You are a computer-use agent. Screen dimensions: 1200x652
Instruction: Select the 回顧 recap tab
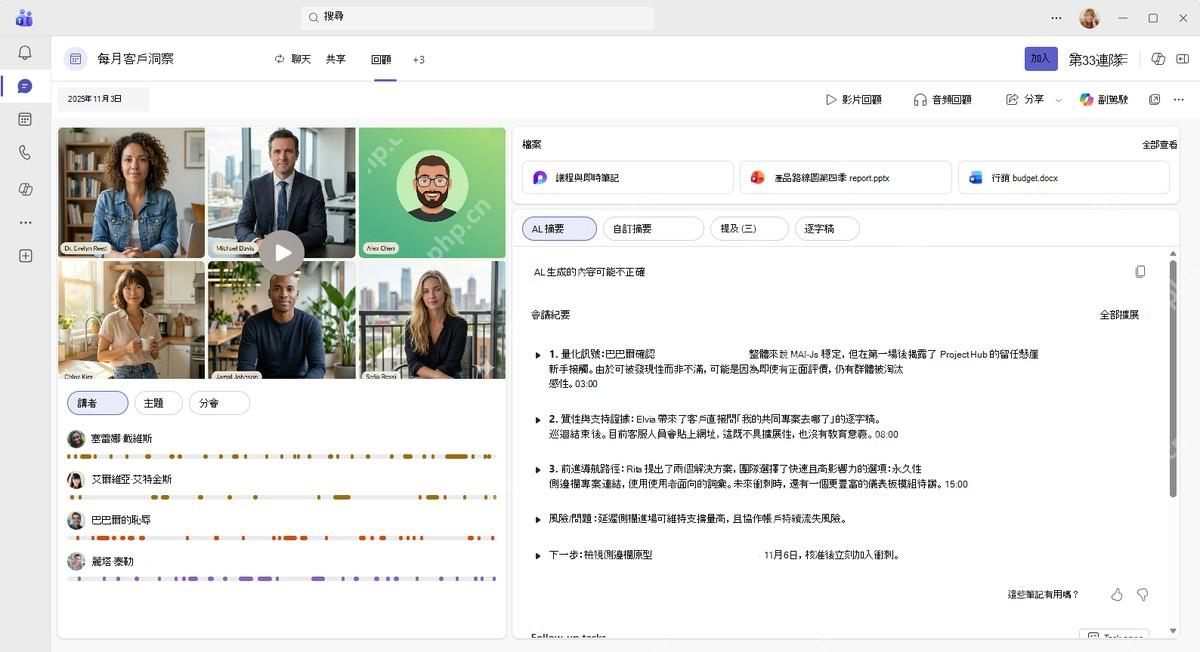coord(381,60)
